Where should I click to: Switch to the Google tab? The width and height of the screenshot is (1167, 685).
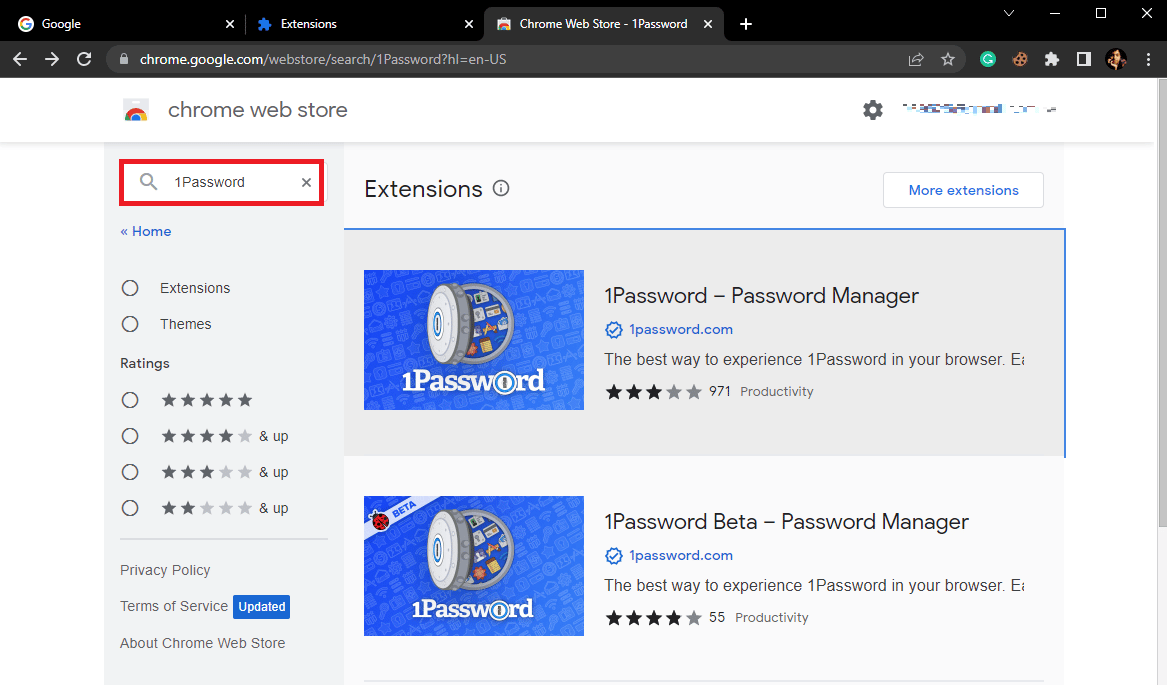(x=125, y=24)
